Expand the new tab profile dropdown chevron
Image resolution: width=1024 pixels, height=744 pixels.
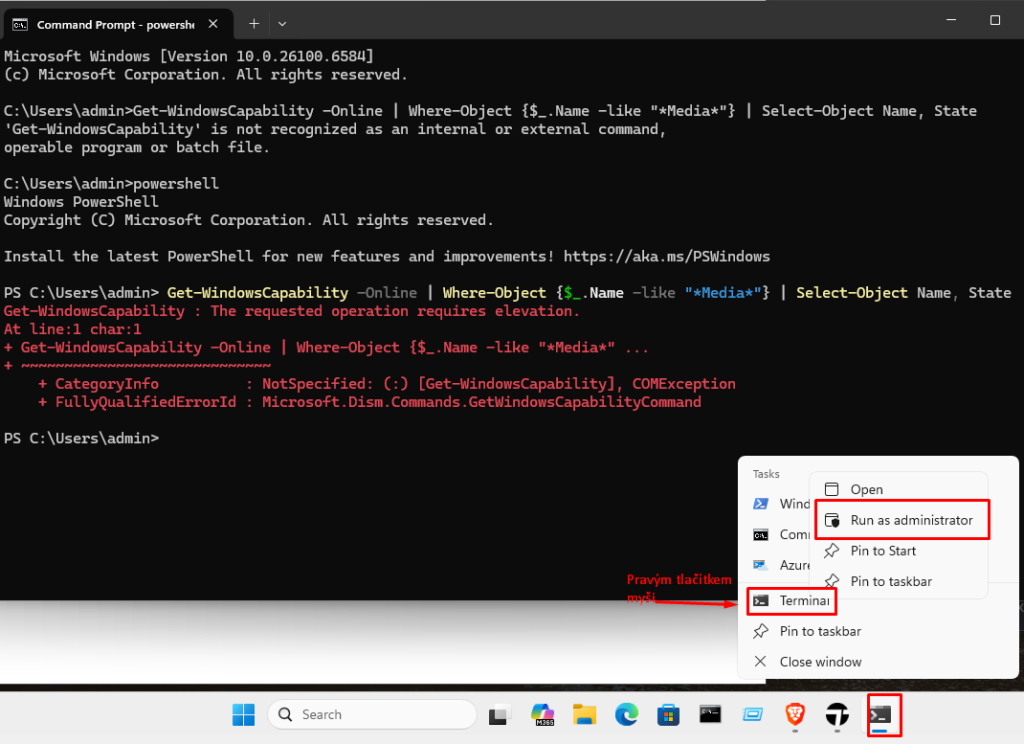282,24
